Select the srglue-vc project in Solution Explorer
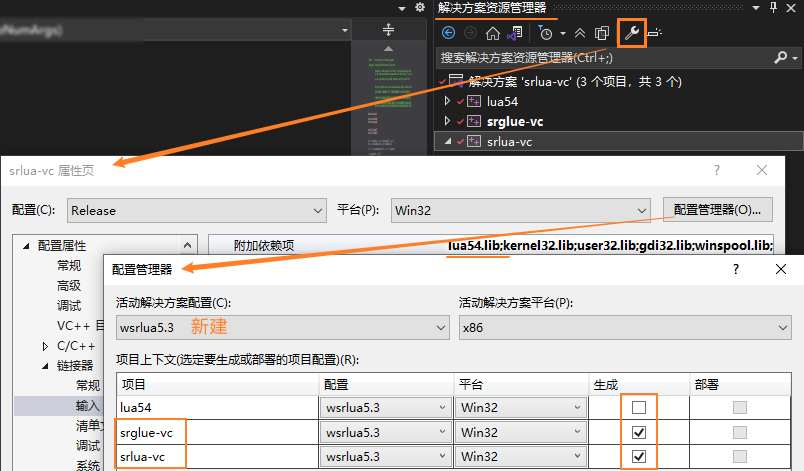The height and width of the screenshot is (471, 804). (515, 121)
